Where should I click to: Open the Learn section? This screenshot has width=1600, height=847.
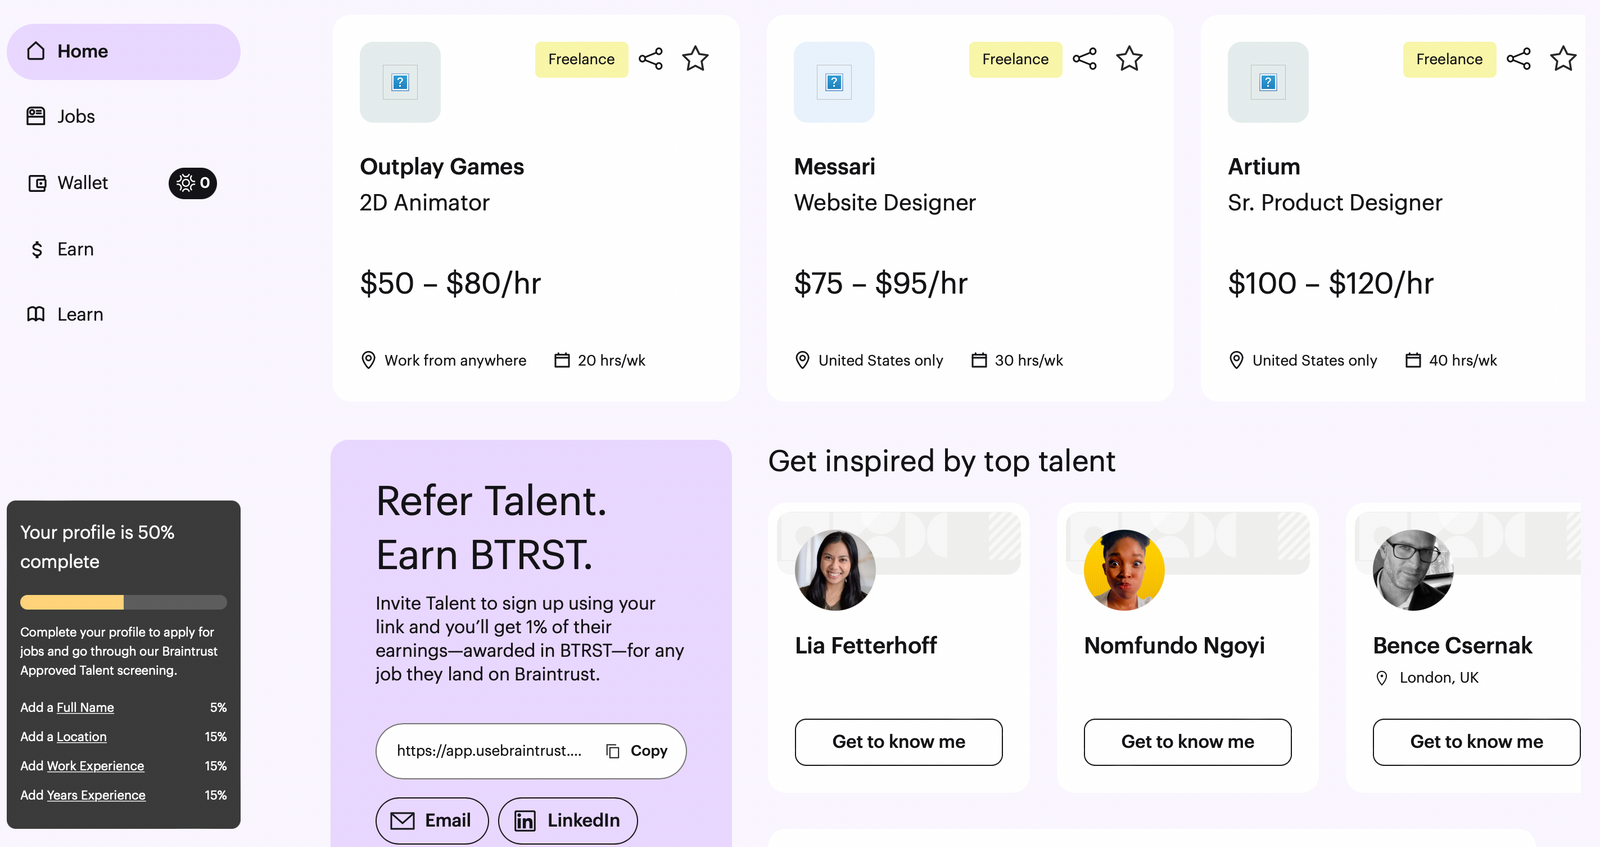(79, 314)
